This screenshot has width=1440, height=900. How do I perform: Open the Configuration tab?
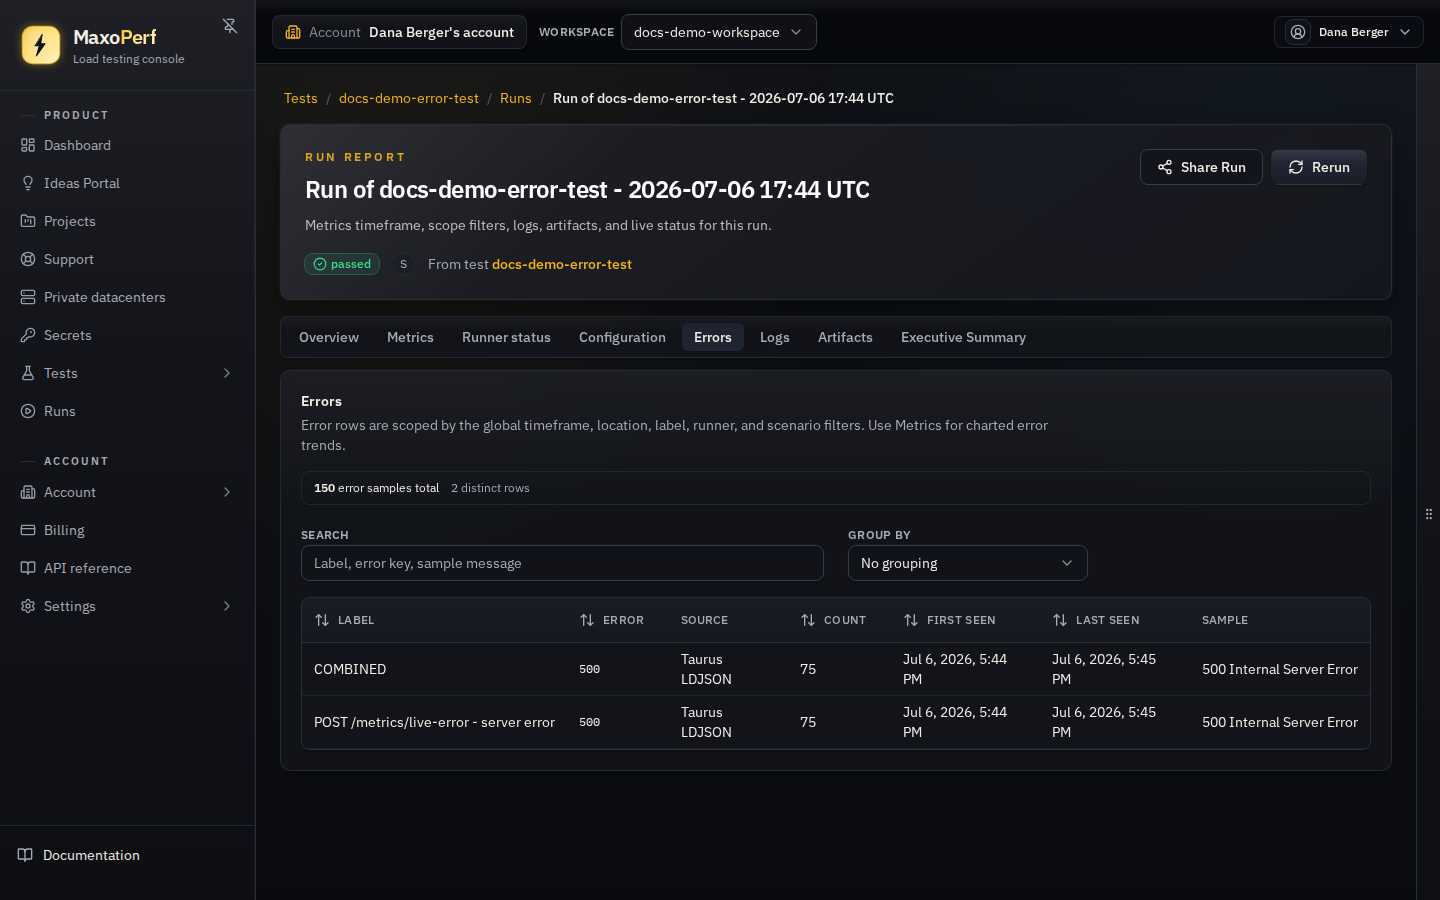pos(622,337)
